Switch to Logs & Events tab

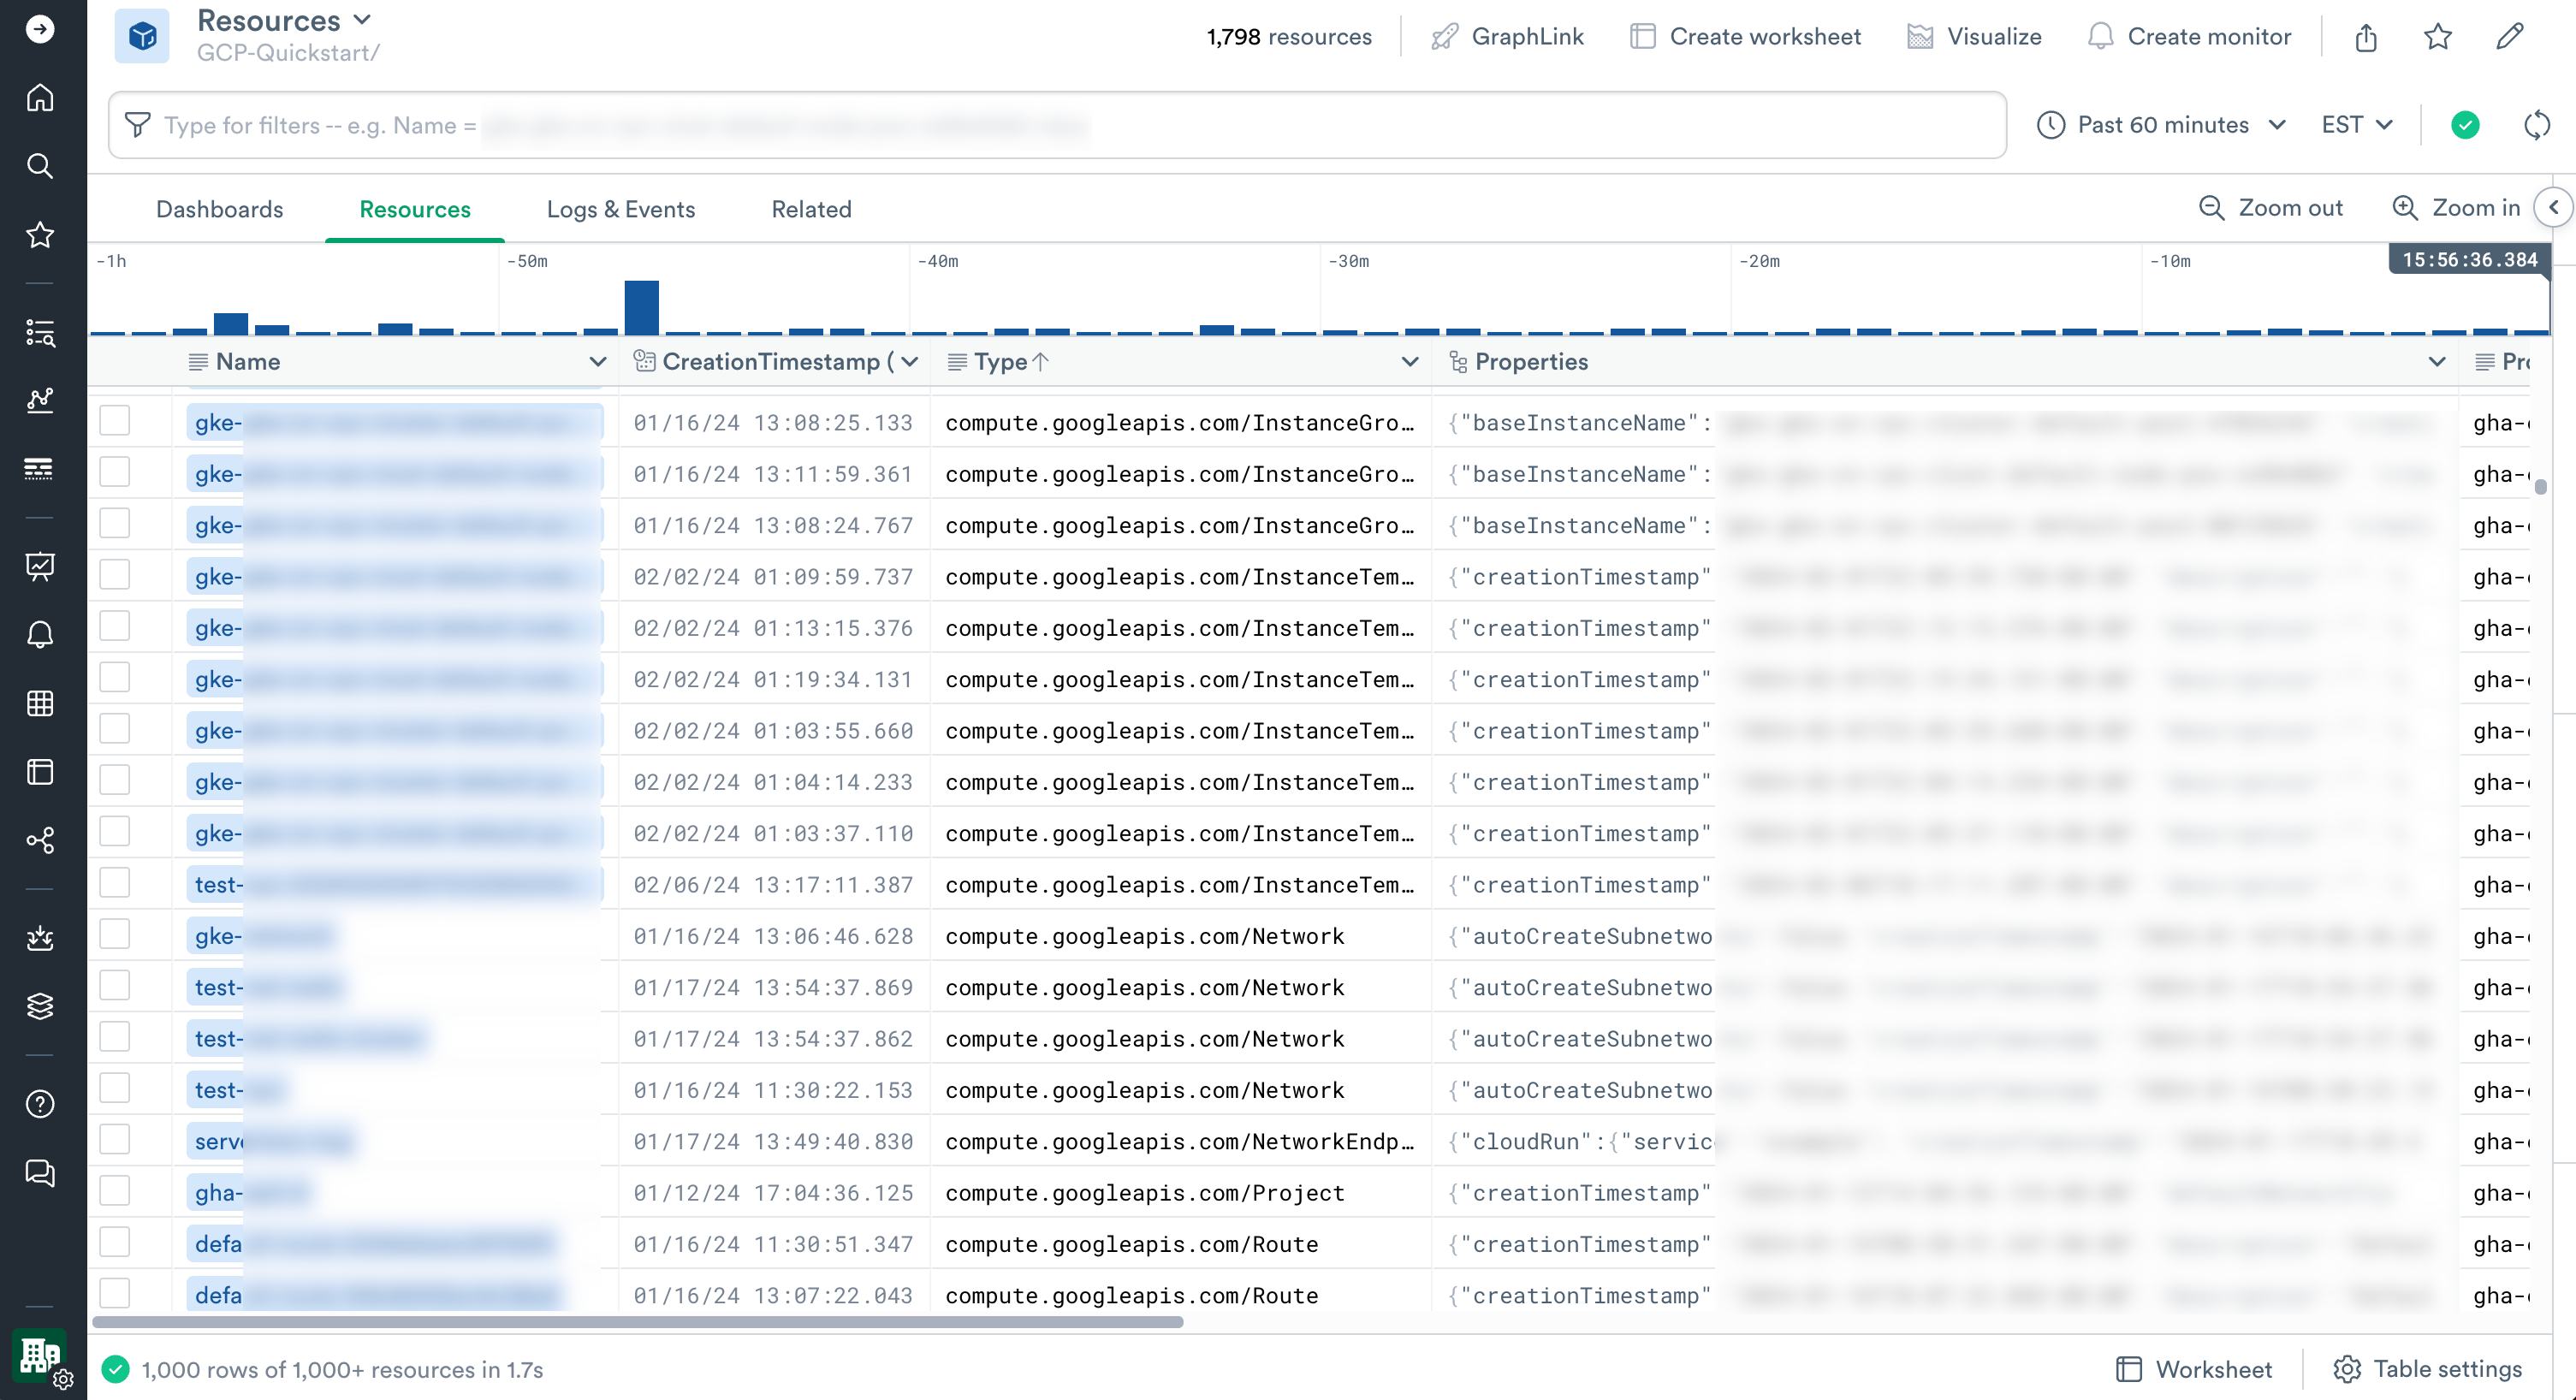[x=620, y=209]
